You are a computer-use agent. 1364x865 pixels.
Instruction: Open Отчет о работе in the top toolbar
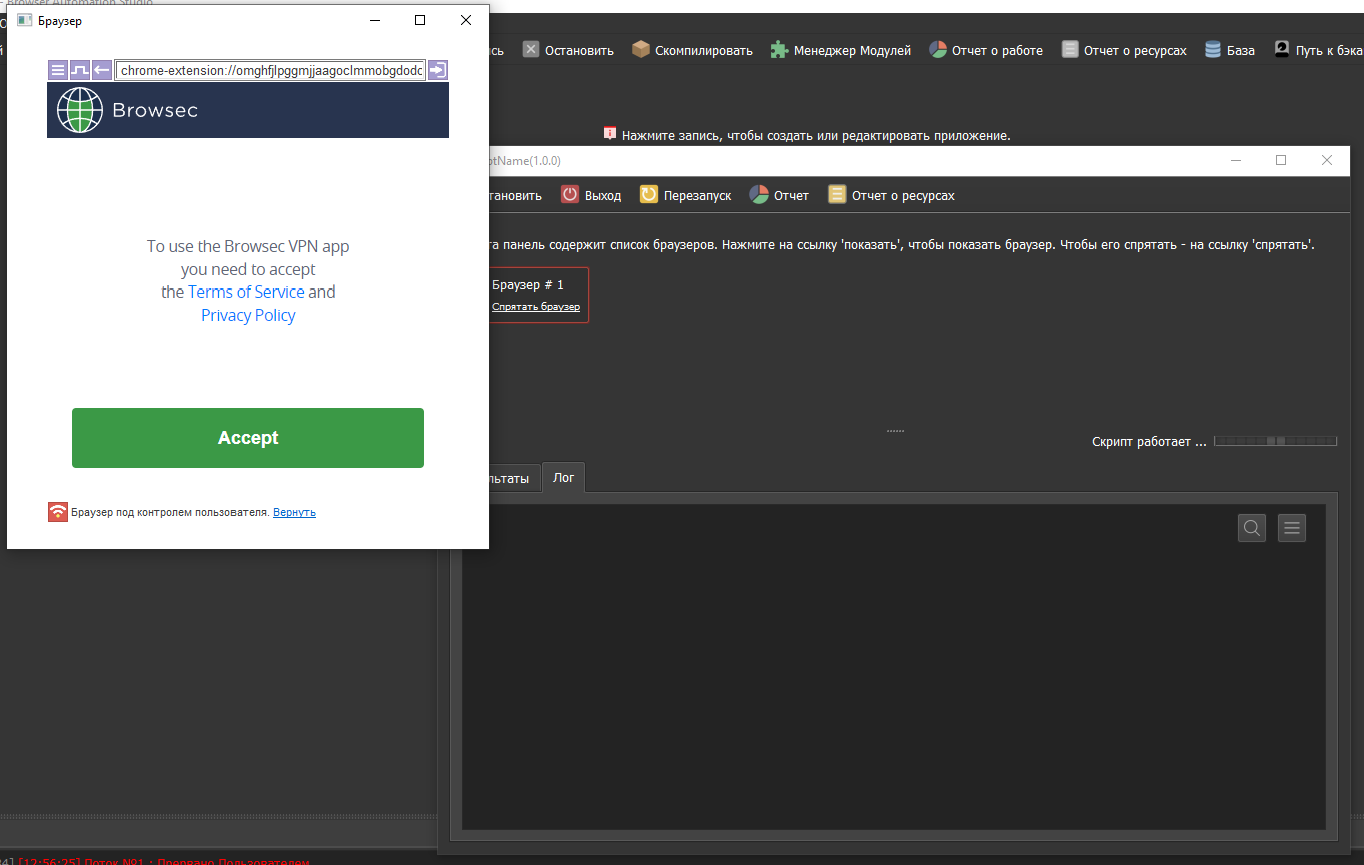coord(985,50)
